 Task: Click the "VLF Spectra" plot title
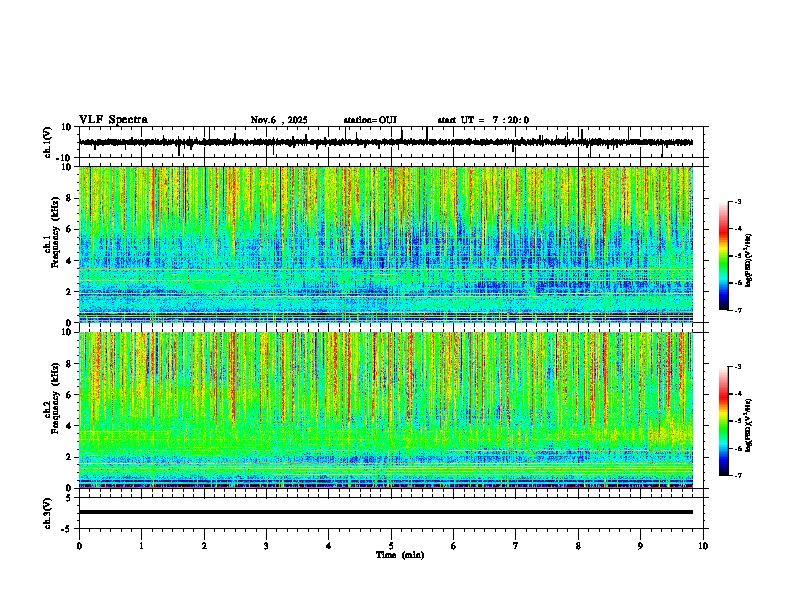pyautogui.click(x=113, y=120)
